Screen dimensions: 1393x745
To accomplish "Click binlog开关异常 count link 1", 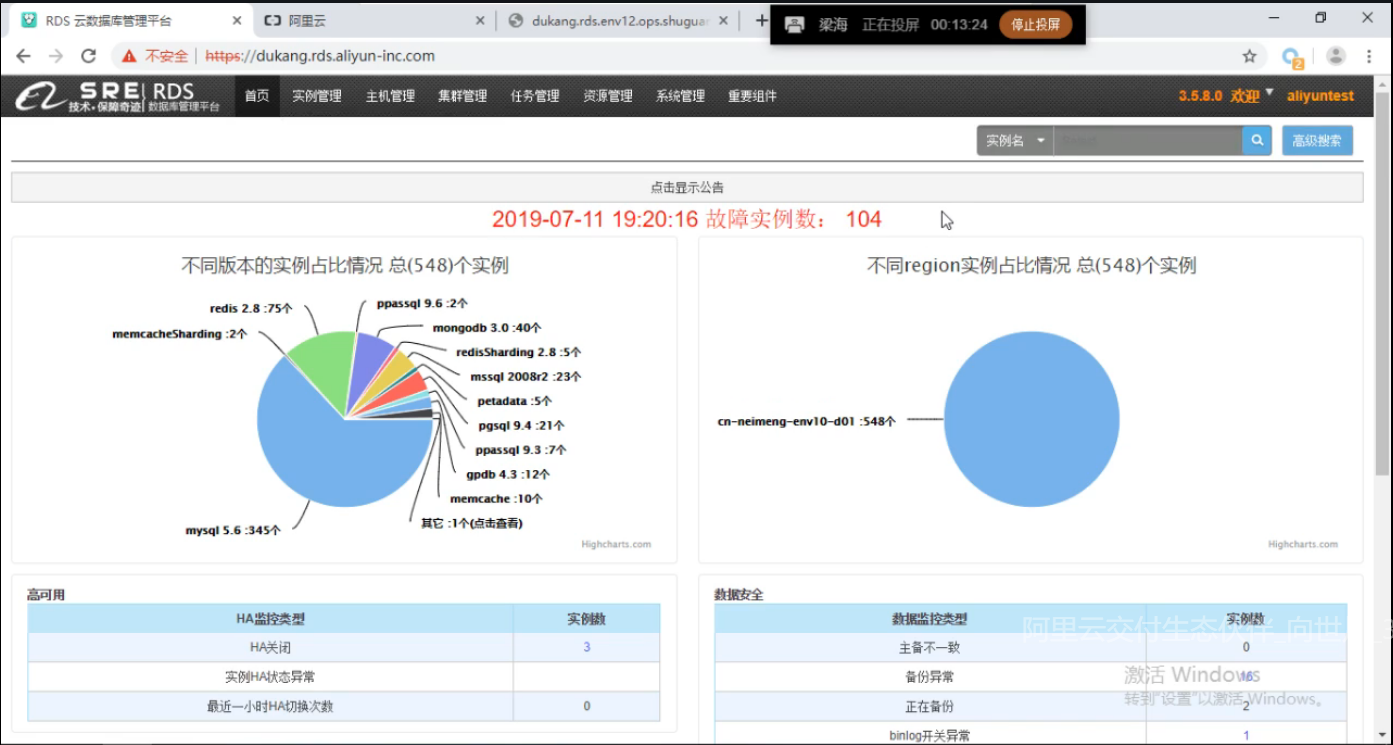I will click(1246, 736).
